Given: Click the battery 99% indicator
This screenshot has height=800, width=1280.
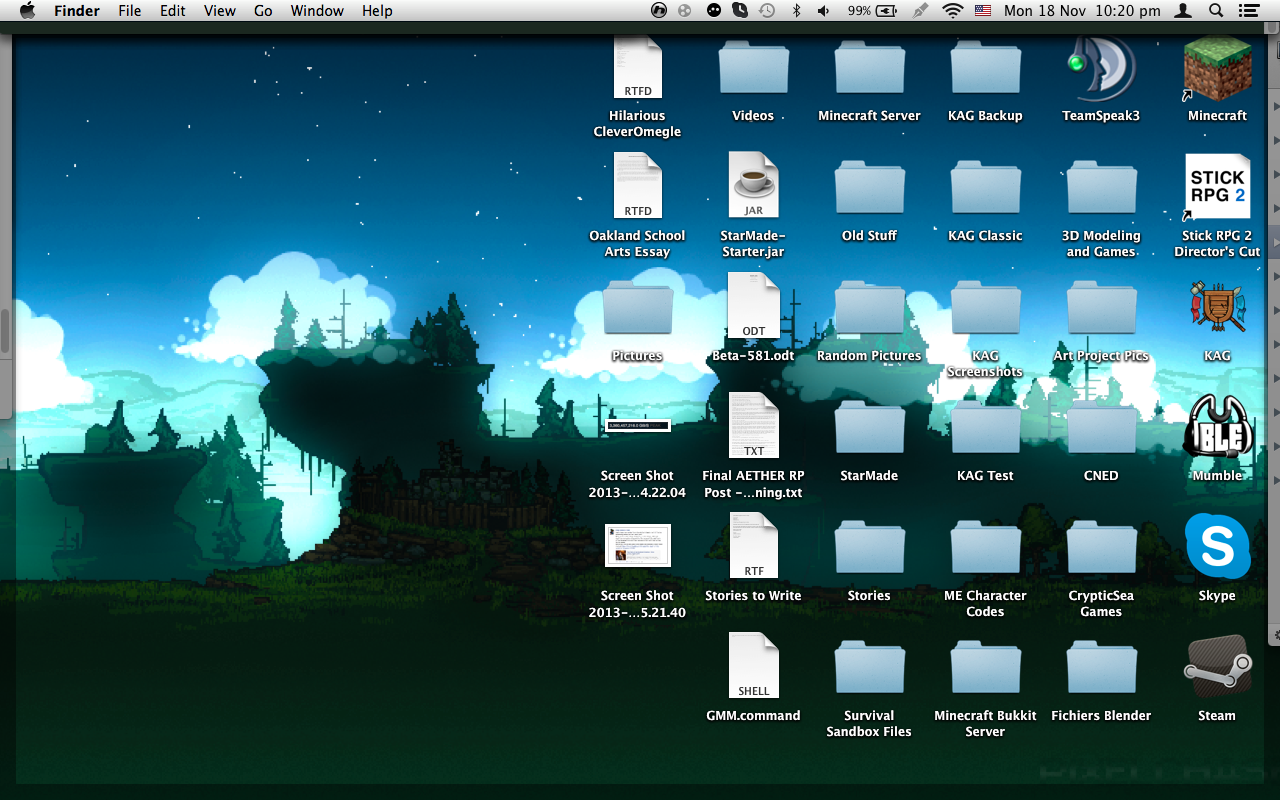Looking at the screenshot, I should click(872, 11).
